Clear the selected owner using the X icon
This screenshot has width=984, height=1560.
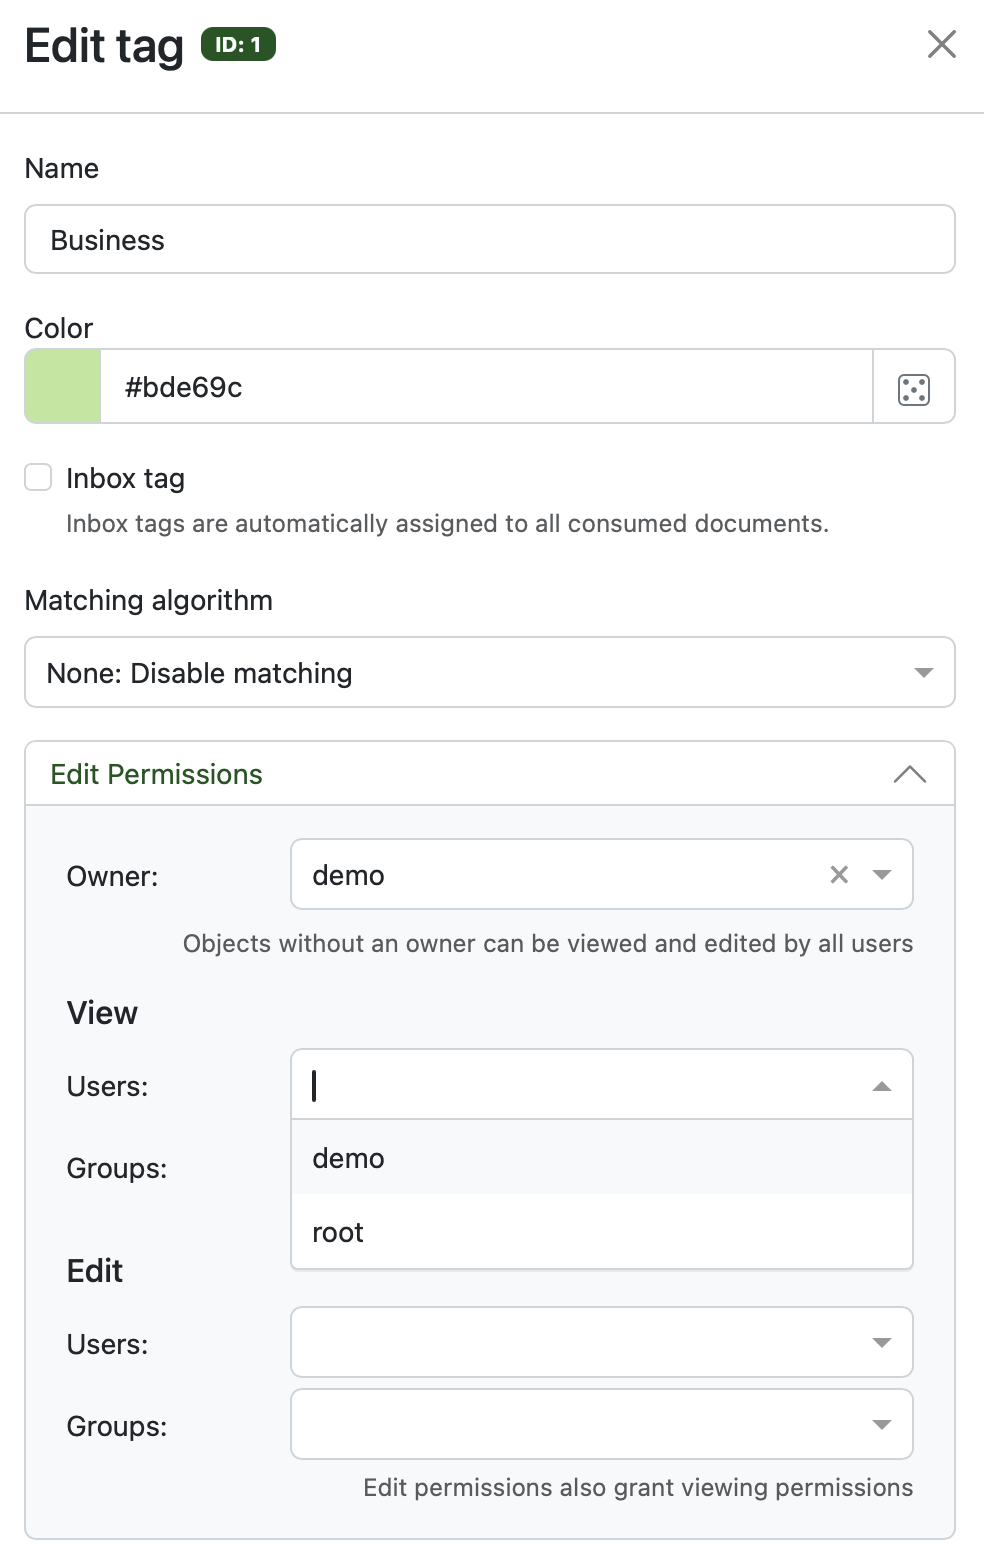pyautogui.click(x=838, y=874)
